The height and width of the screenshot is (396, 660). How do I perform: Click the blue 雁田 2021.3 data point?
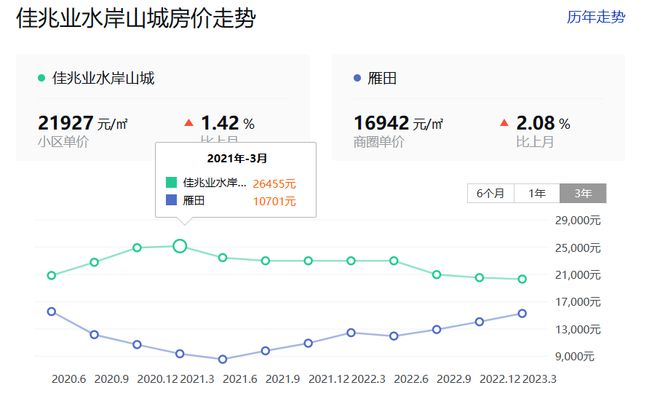pyautogui.click(x=180, y=353)
